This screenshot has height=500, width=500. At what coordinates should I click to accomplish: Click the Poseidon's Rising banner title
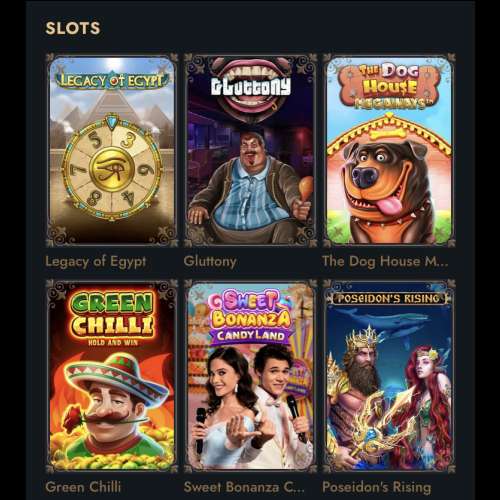pyautogui.click(x=389, y=298)
